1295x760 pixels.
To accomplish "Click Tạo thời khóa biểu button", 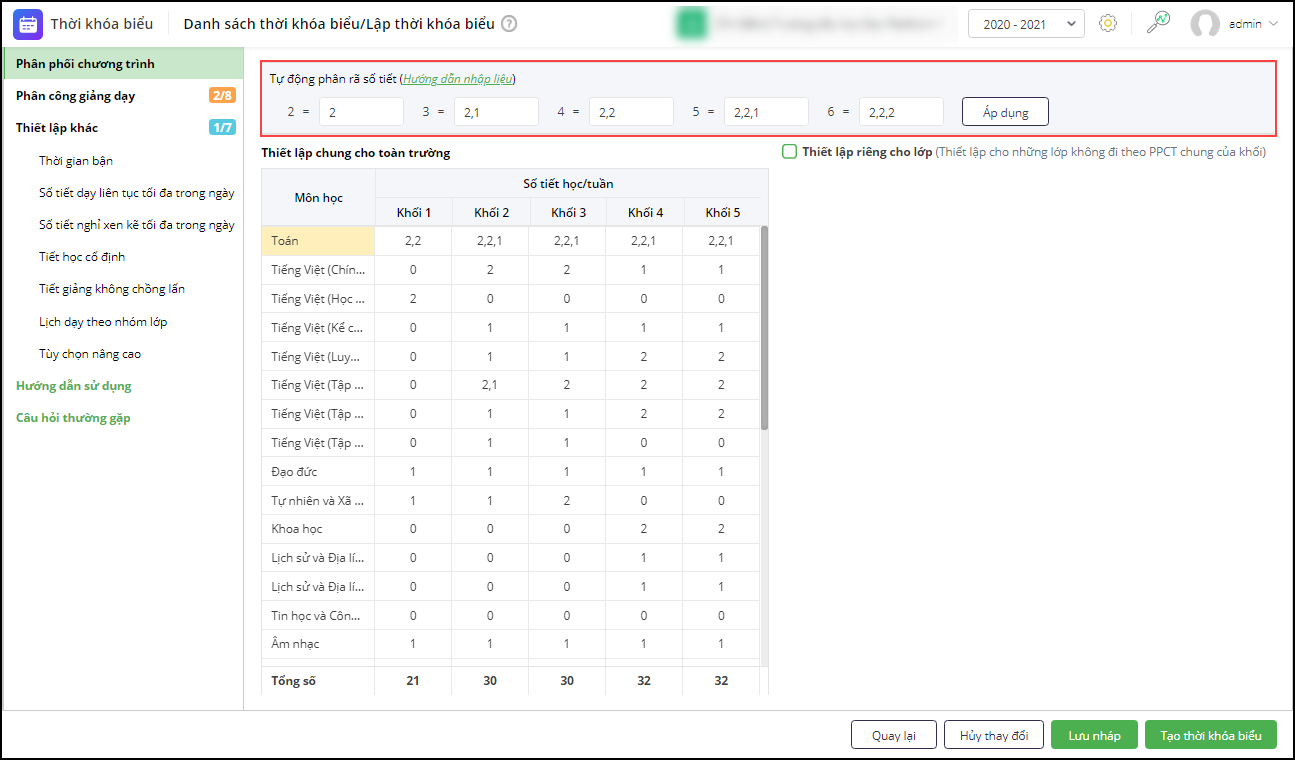I will pos(1210,735).
